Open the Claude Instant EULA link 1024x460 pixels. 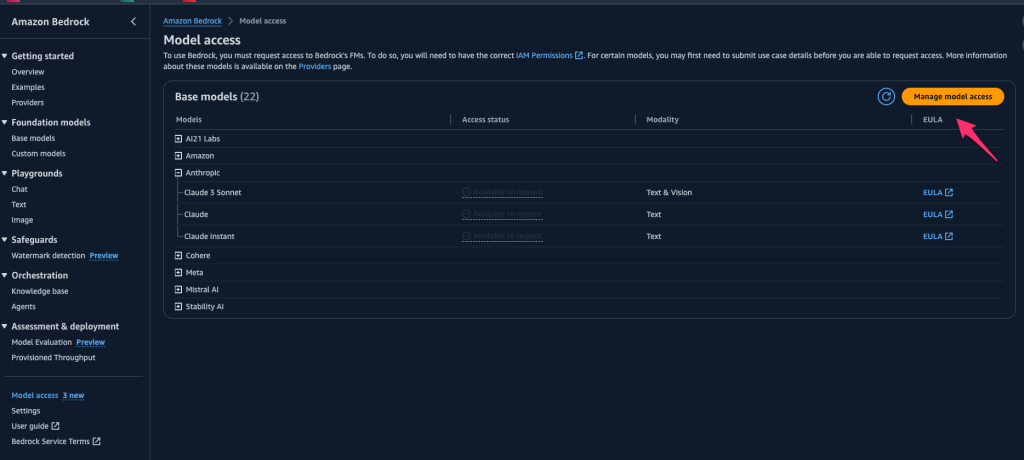pyautogui.click(x=938, y=237)
